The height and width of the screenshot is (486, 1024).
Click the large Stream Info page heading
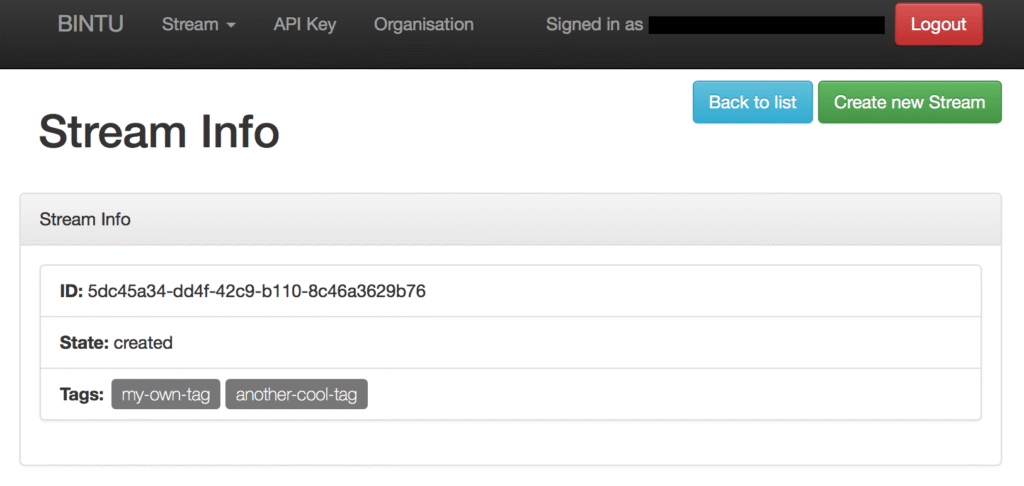pyautogui.click(x=158, y=132)
